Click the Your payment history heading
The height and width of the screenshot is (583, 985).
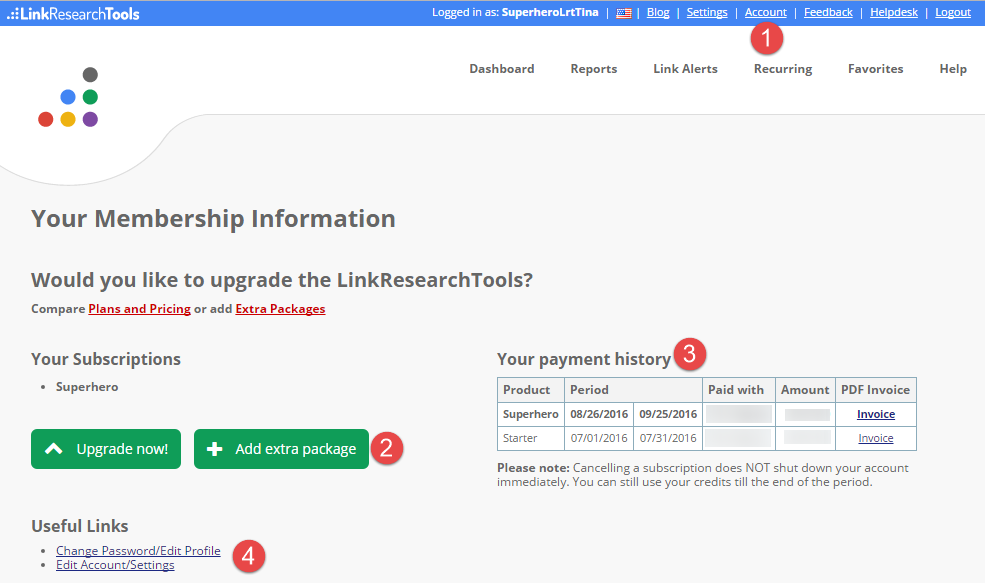pyautogui.click(x=584, y=359)
